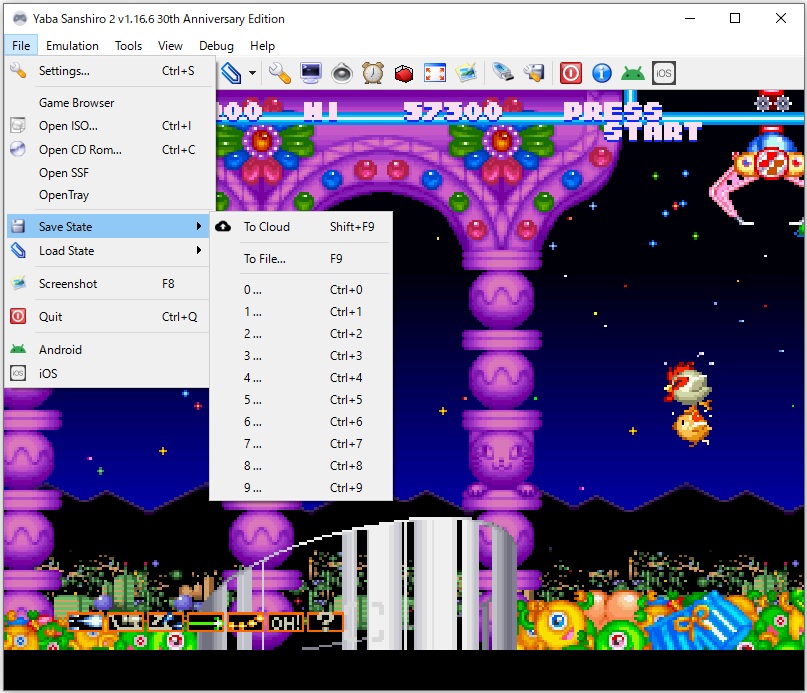Viewport: 807px width, 693px height.
Task: Click the alarm clock frame-limiter icon
Action: pos(373,73)
